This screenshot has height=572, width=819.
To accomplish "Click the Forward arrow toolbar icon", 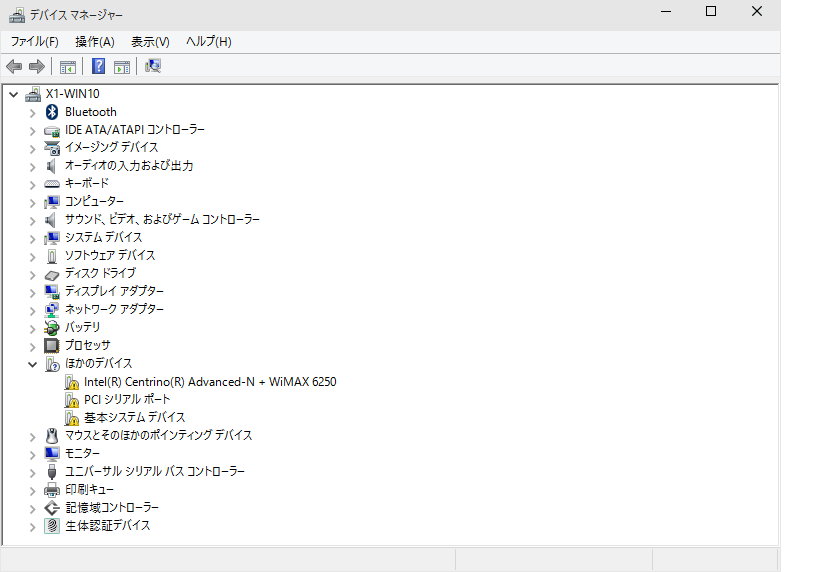I will pos(37,66).
